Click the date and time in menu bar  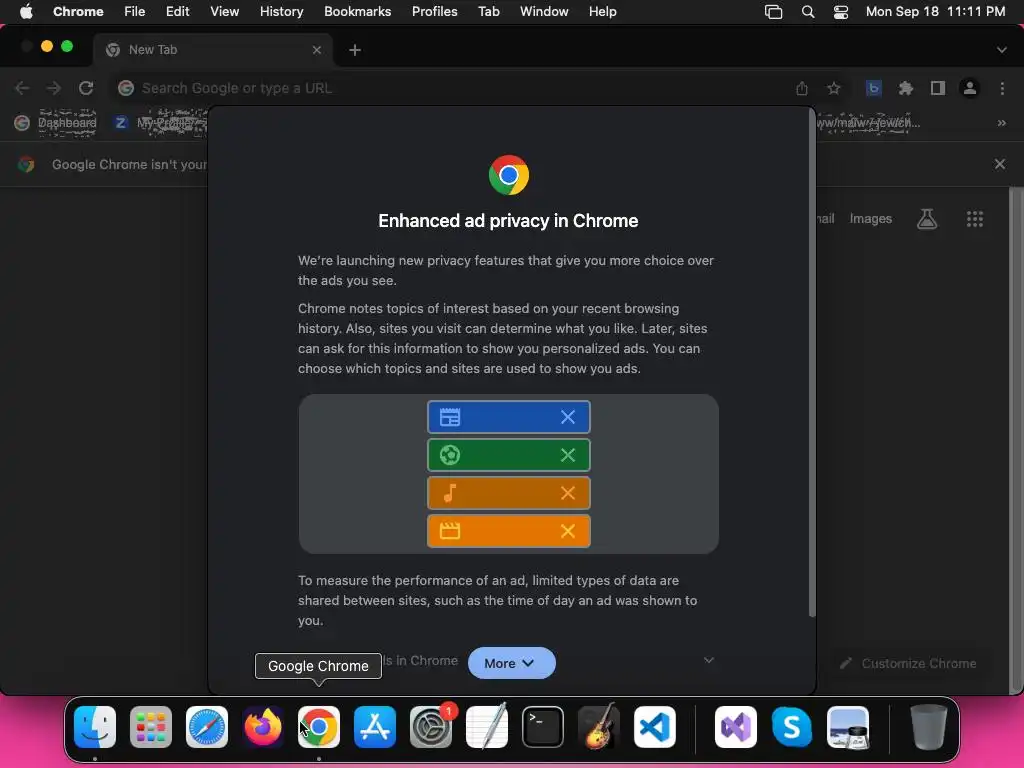pos(935,11)
